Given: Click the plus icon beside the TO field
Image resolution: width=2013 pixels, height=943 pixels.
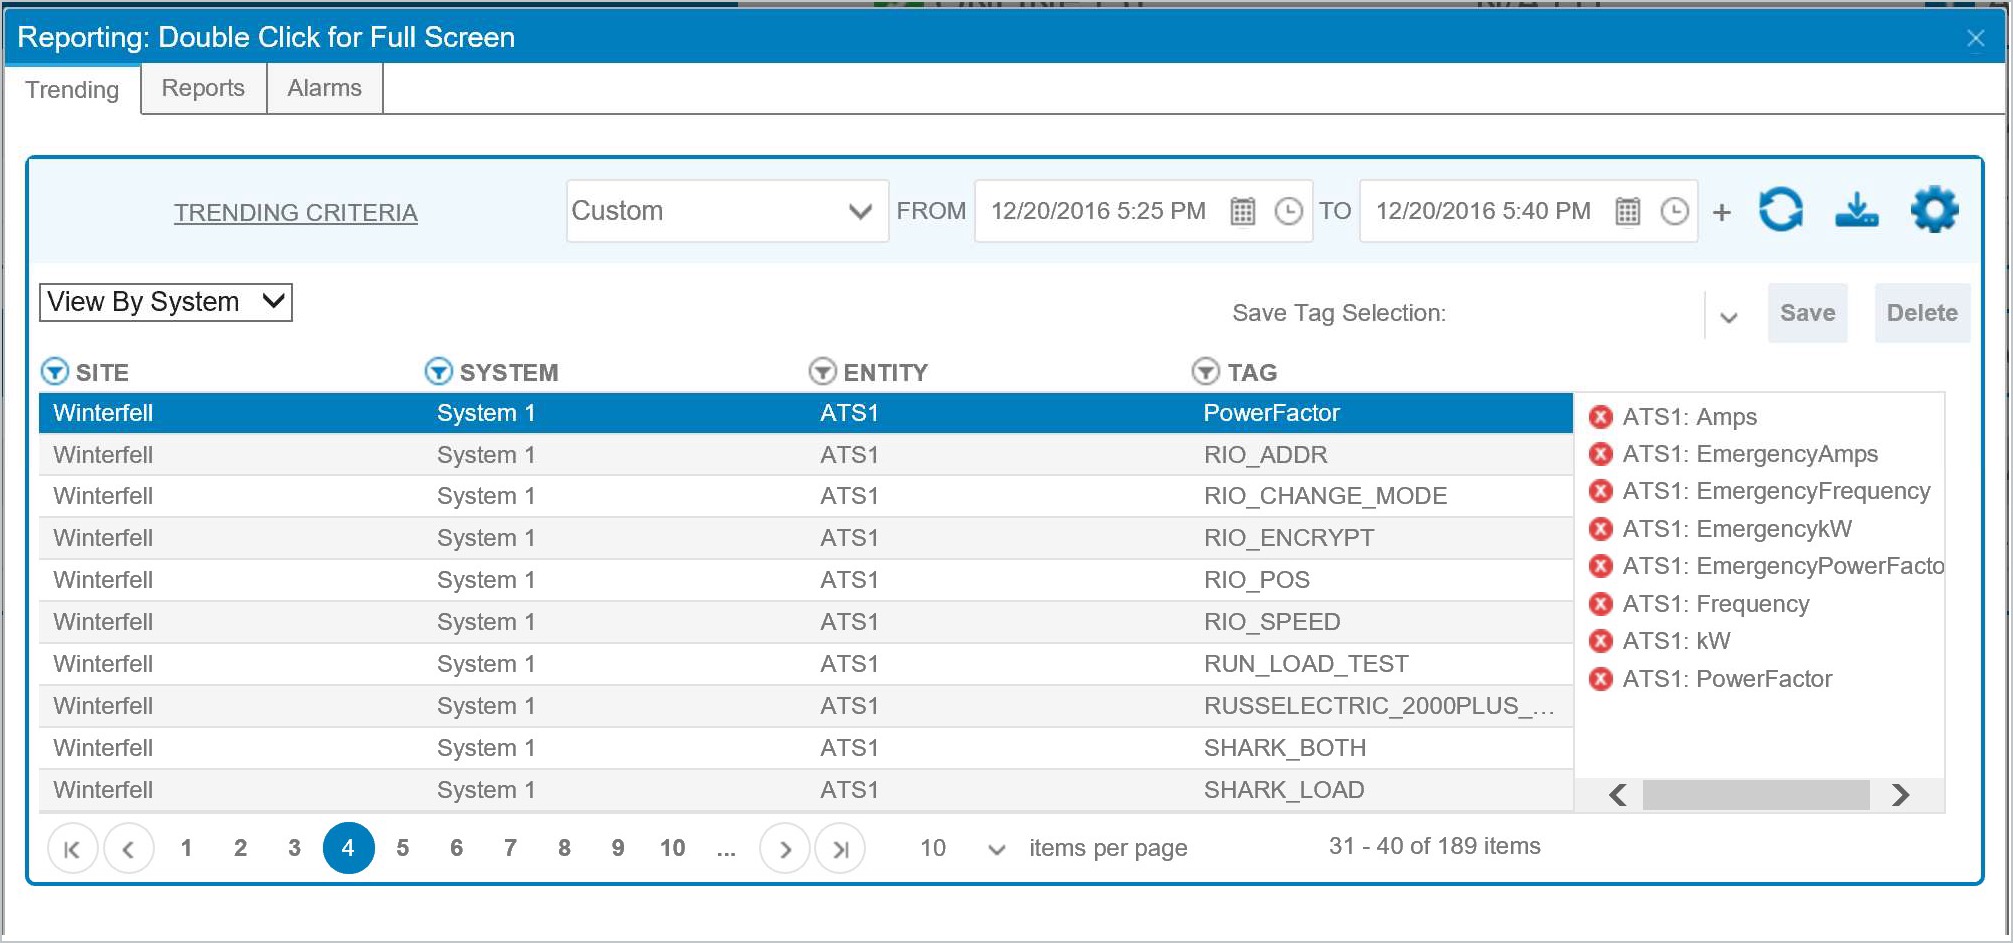Looking at the screenshot, I should pos(1722,212).
